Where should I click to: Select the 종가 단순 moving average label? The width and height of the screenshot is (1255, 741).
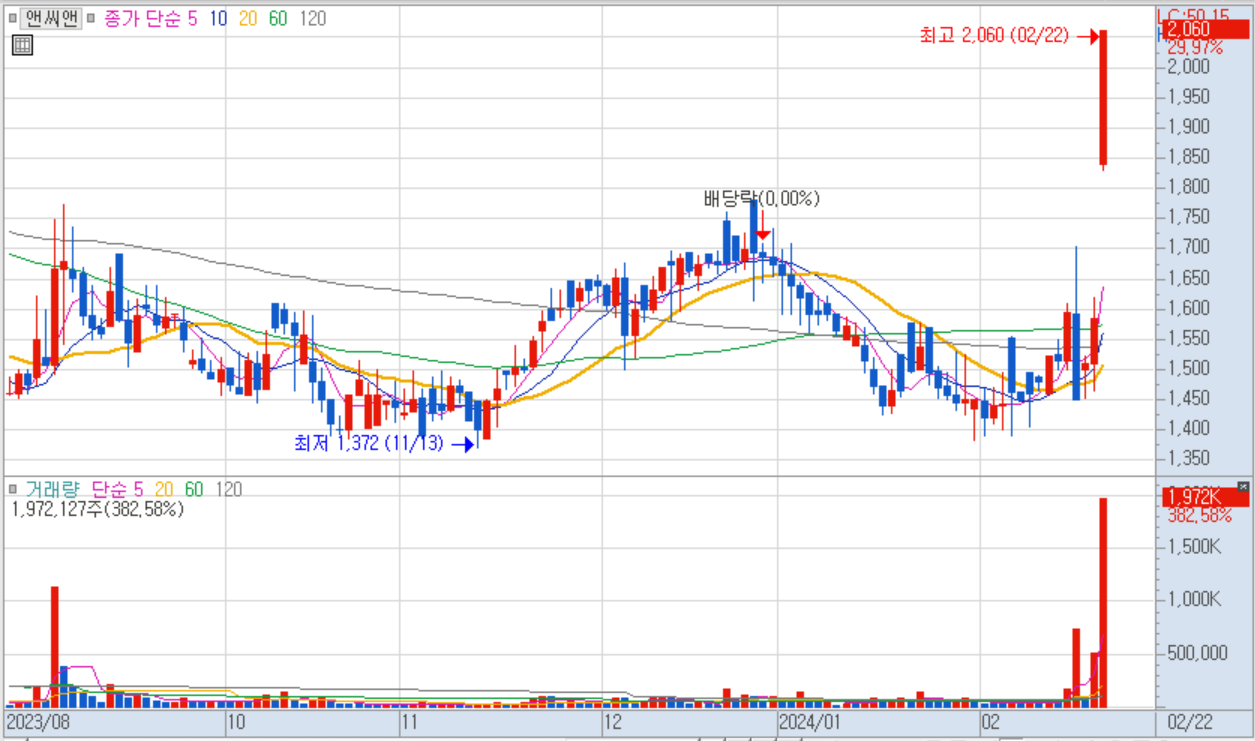pyautogui.click(x=143, y=18)
